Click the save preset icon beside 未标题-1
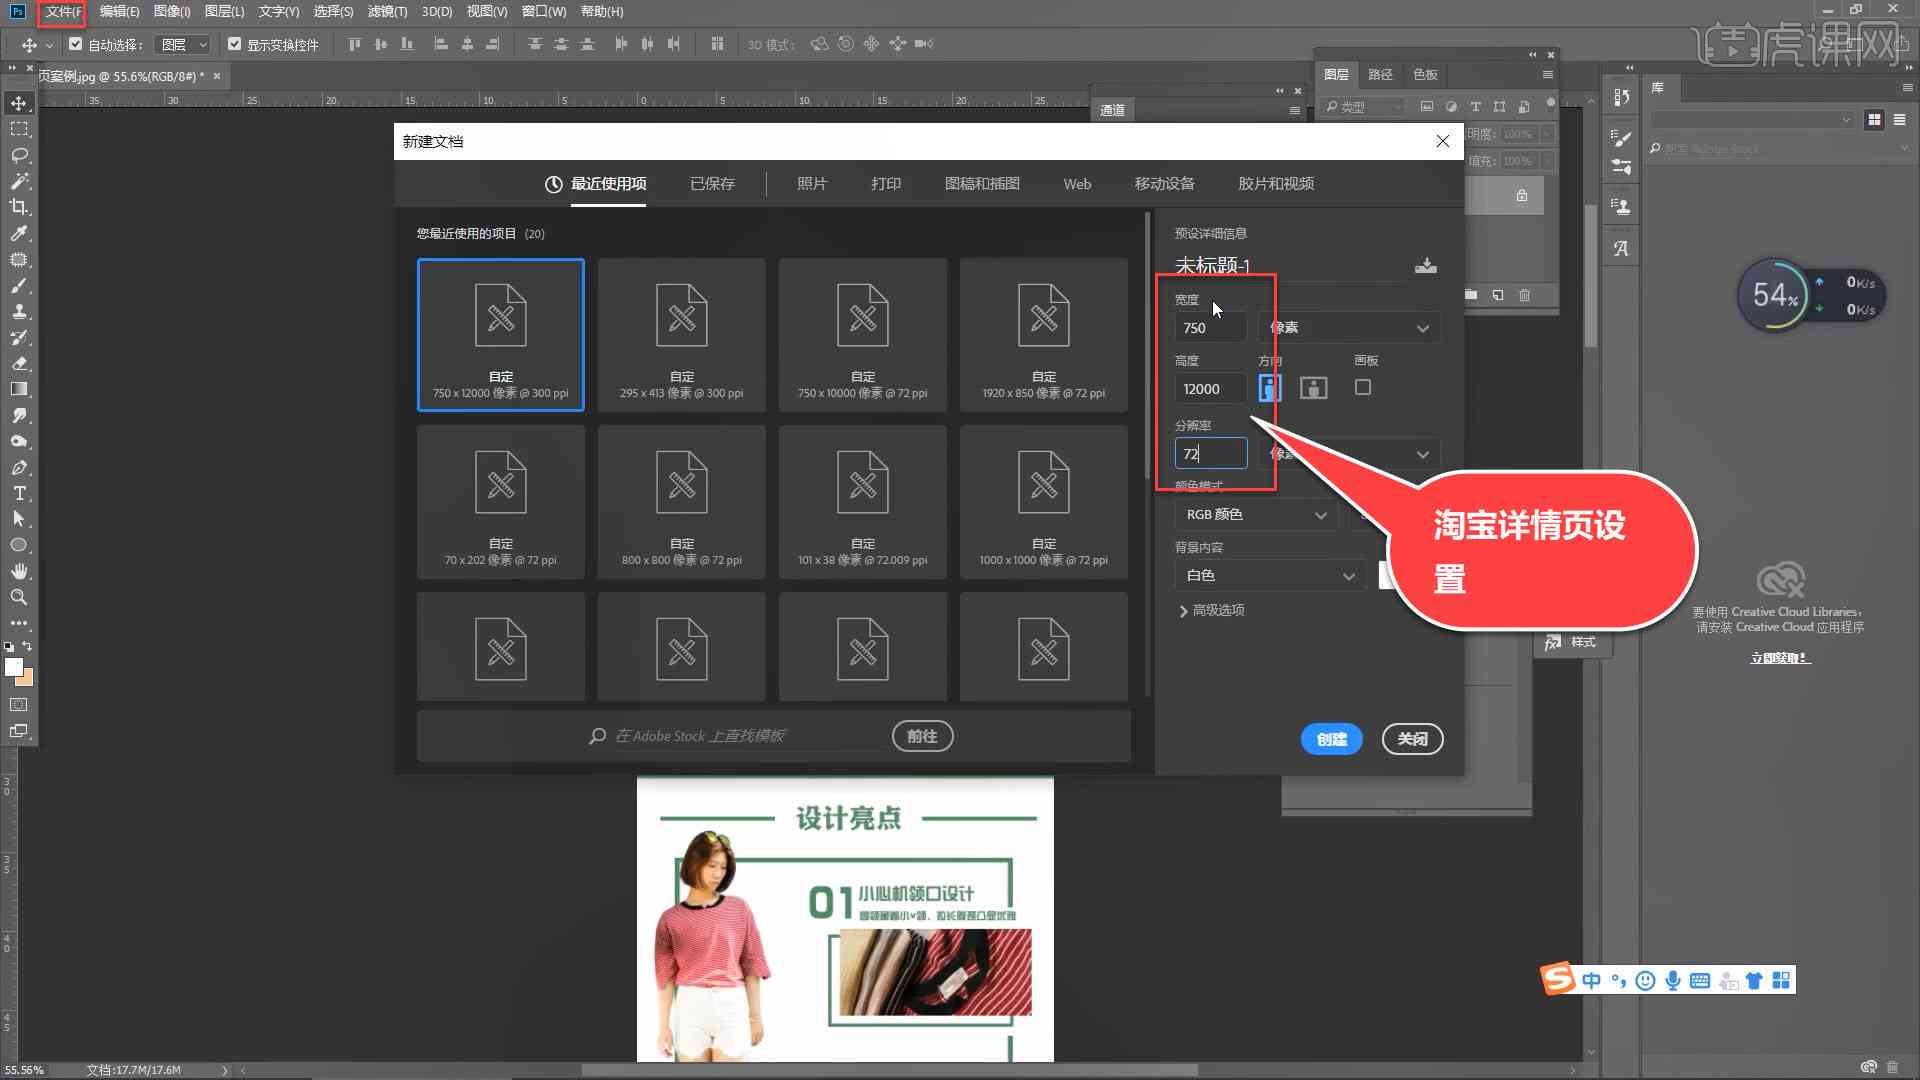The height and width of the screenshot is (1080, 1920). tap(1426, 265)
